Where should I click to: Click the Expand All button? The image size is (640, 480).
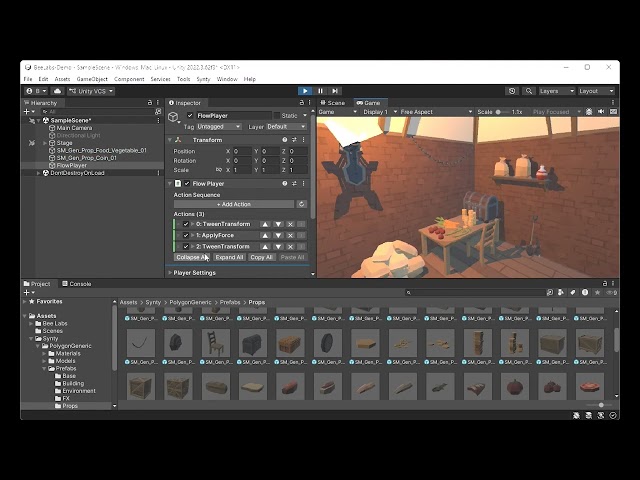click(x=229, y=257)
